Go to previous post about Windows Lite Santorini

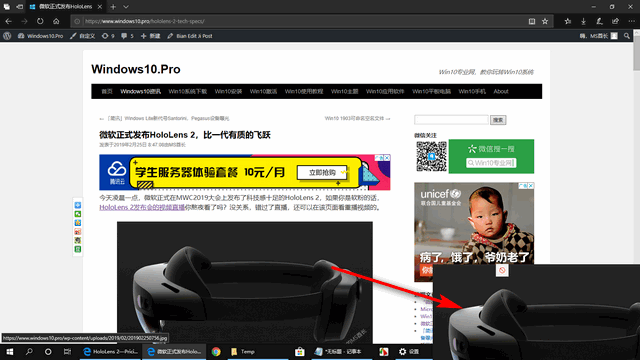pyautogui.click(x=164, y=118)
